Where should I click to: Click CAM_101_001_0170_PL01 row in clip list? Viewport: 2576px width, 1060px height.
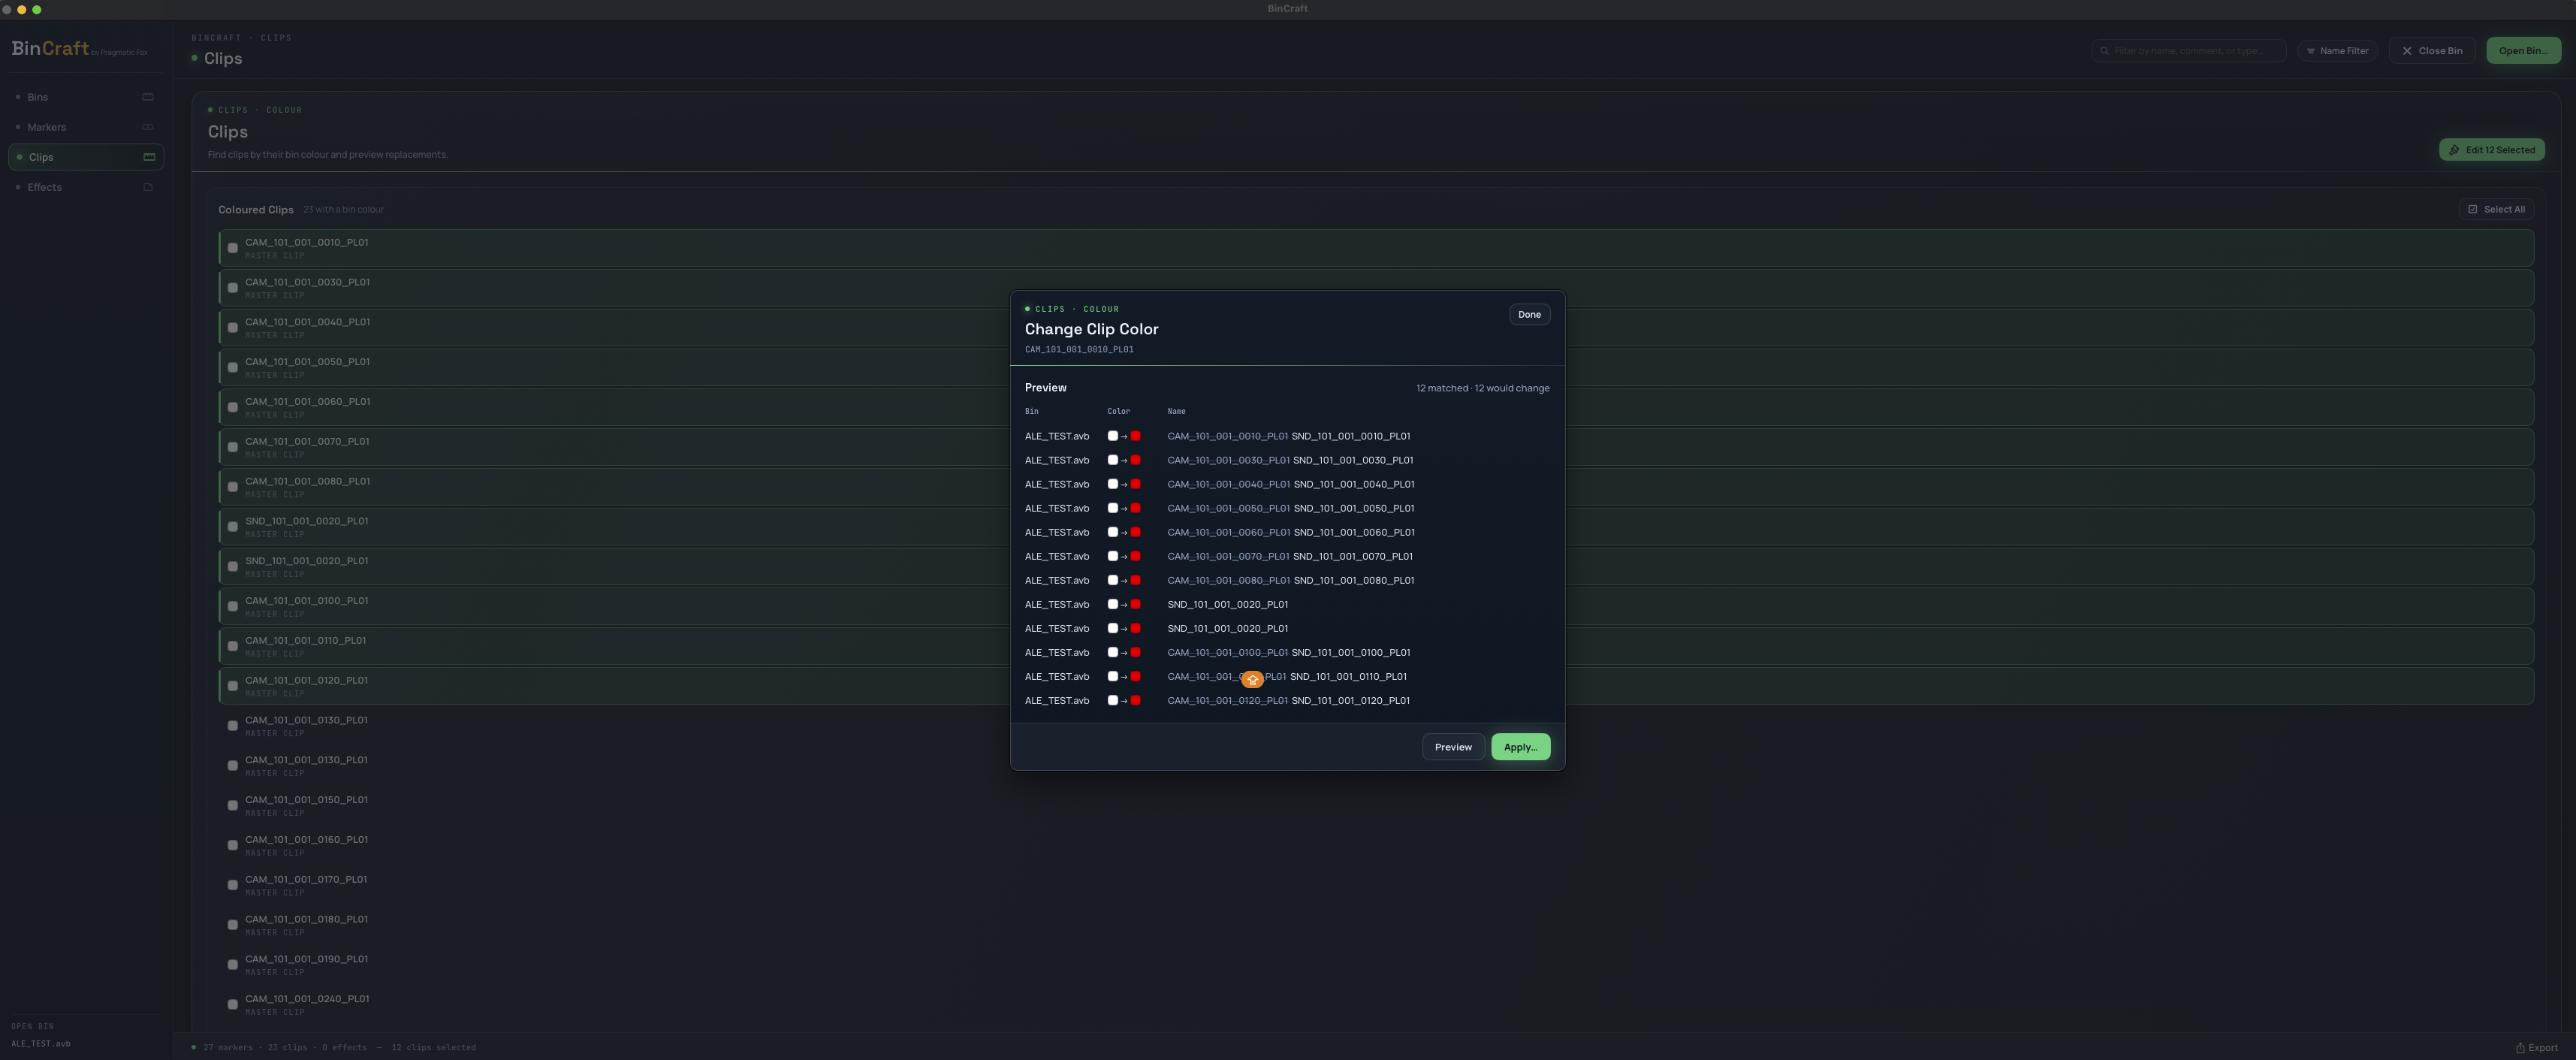1376,885
